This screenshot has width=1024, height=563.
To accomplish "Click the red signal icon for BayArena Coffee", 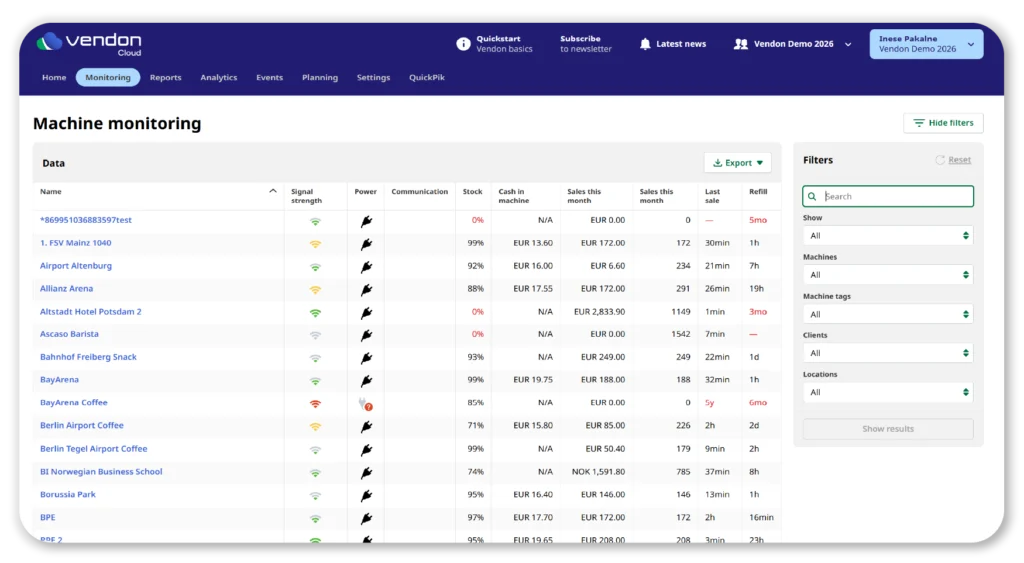I will pyautogui.click(x=315, y=404).
